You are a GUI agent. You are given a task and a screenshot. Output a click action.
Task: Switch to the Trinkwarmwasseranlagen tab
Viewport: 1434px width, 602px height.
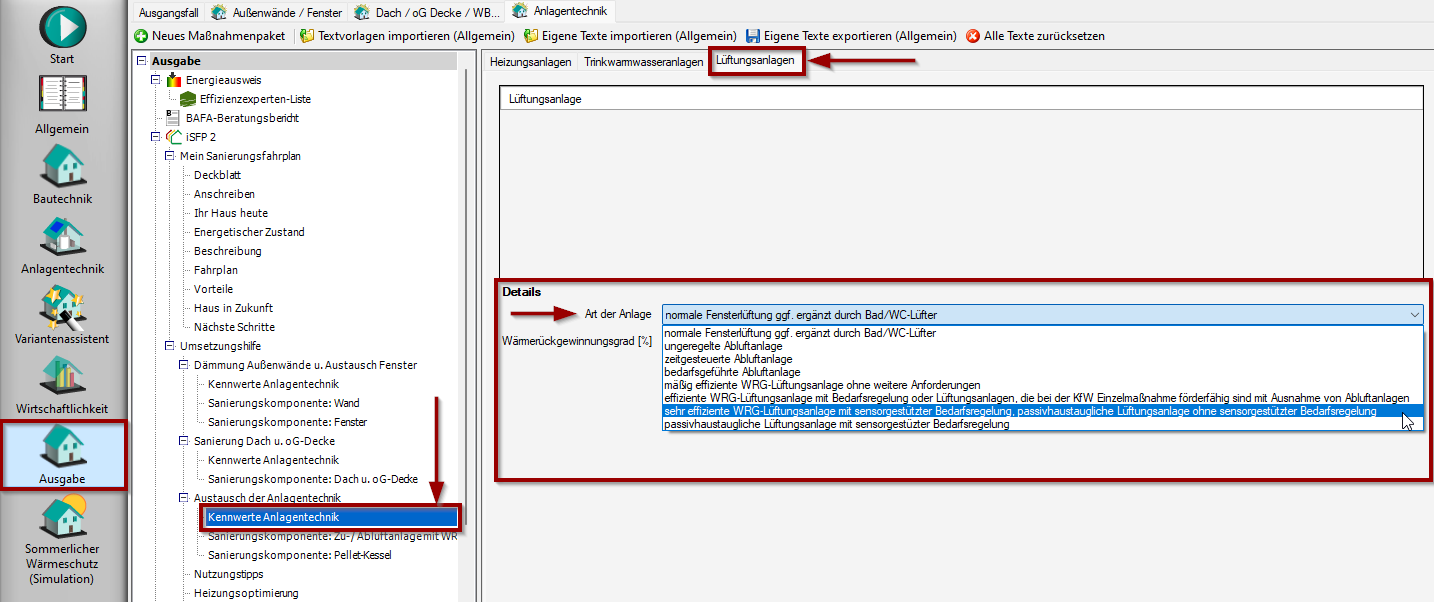[x=645, y=62]
